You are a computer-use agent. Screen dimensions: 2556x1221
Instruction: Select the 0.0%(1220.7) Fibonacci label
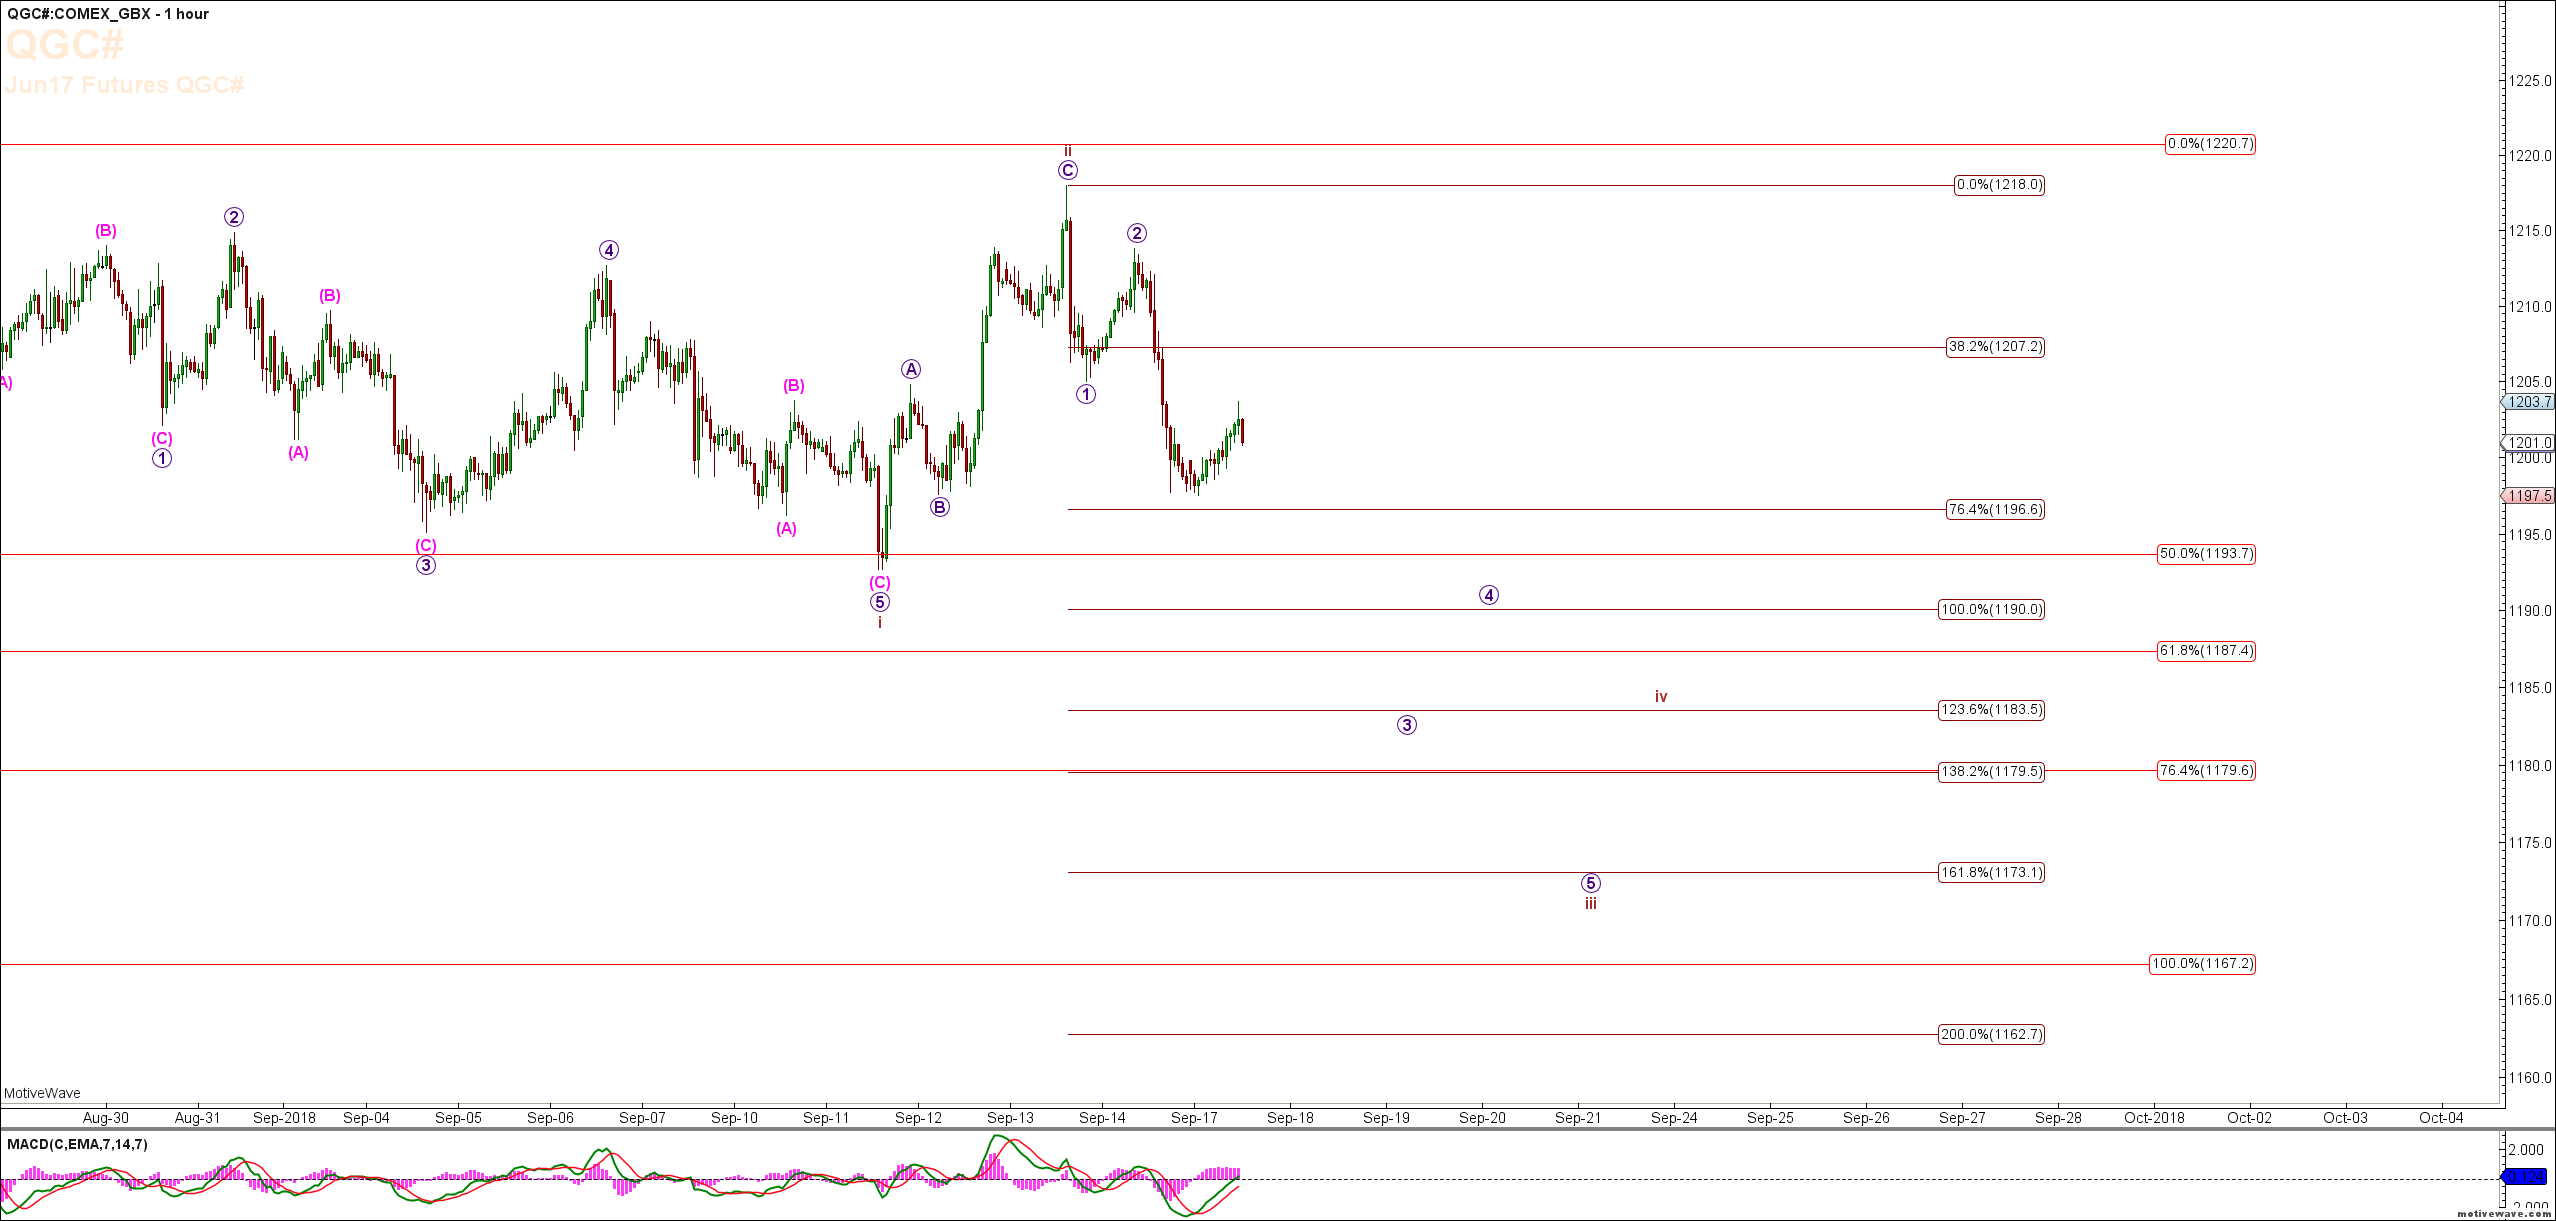pyautogui.click(x=2210, y=144)
